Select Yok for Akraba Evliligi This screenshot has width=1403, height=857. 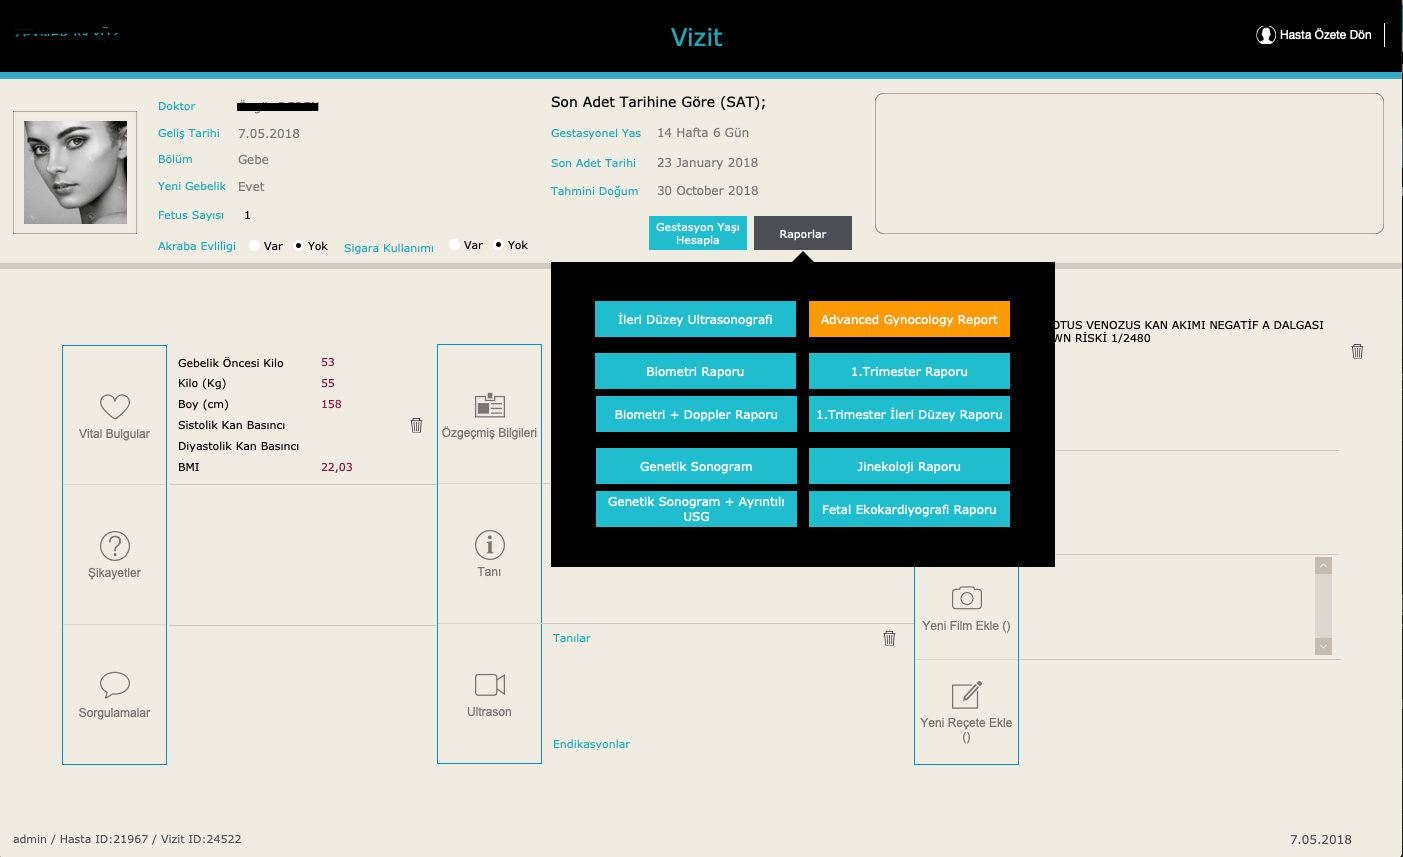(x=298, y=245)
